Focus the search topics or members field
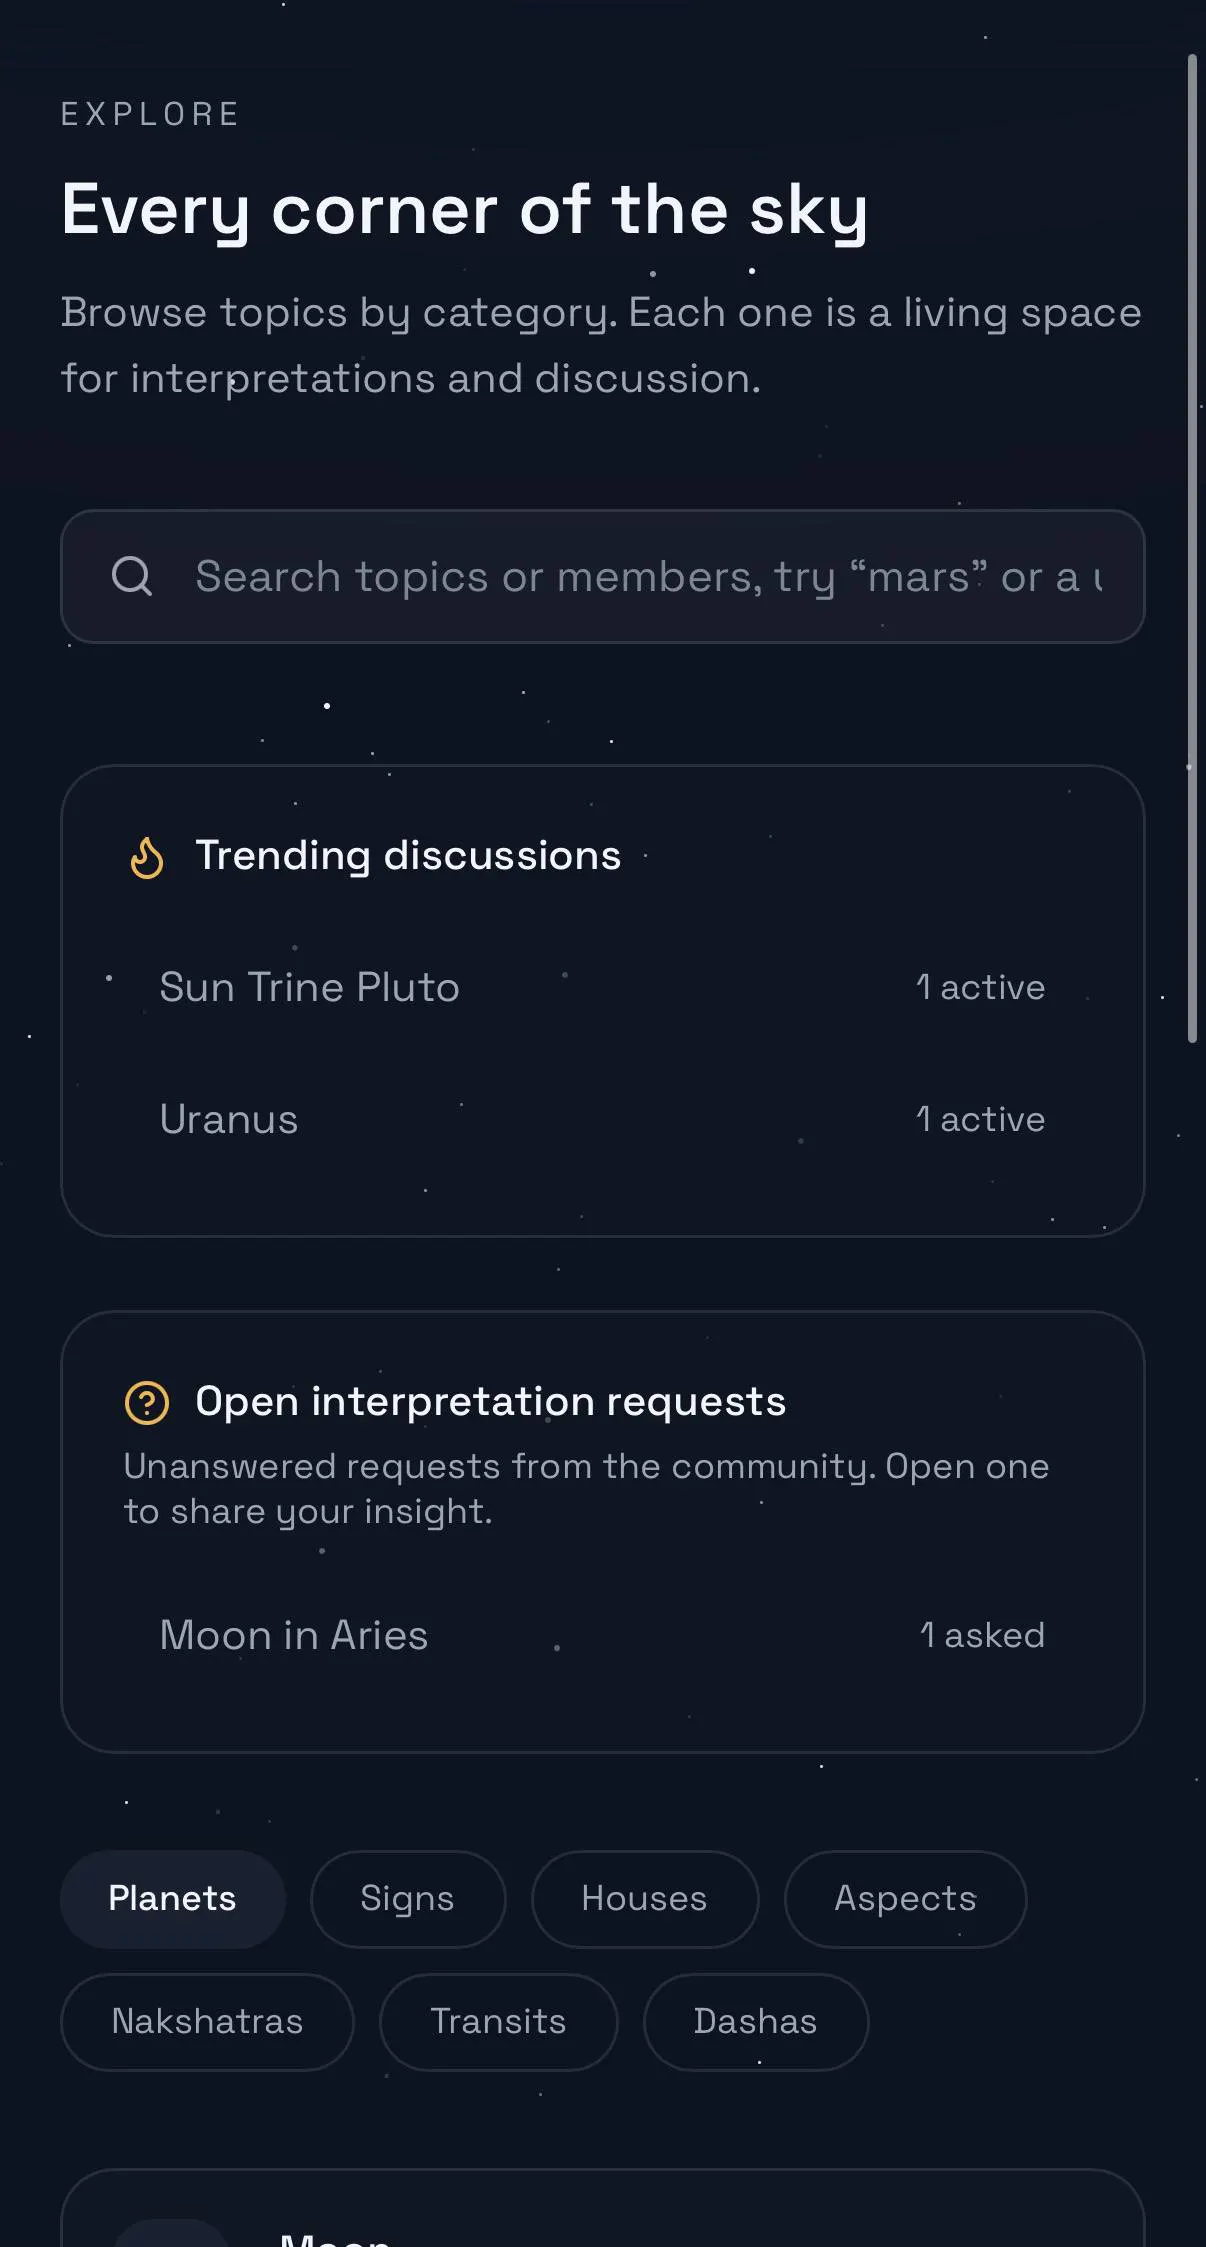Image resolution: width=1206 pixels, height=2247 pixels. click(x=603, y=577)
